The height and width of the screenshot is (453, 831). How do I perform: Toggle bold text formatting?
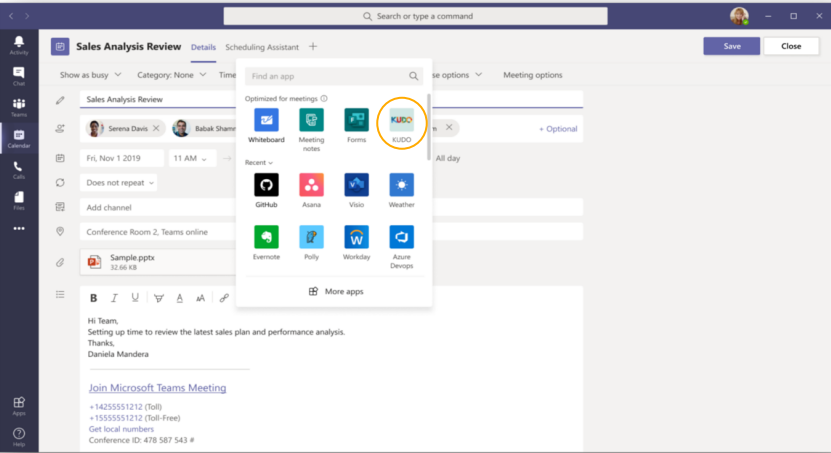click(93, 298)
